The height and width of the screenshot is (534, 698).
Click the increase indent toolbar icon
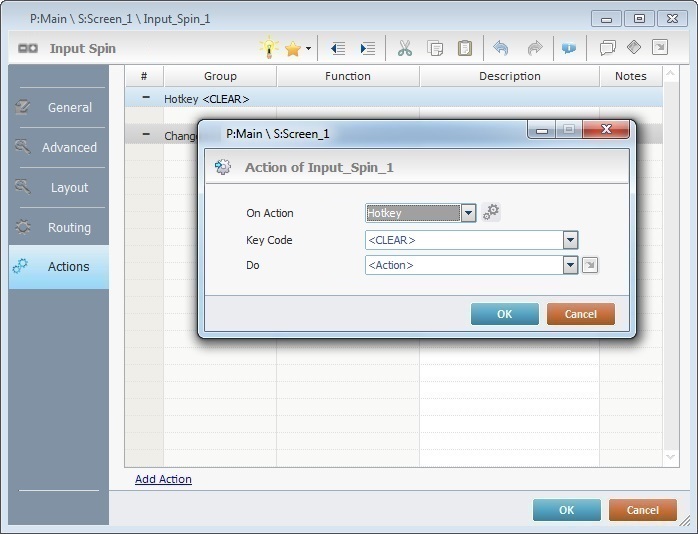click(368, 48)
